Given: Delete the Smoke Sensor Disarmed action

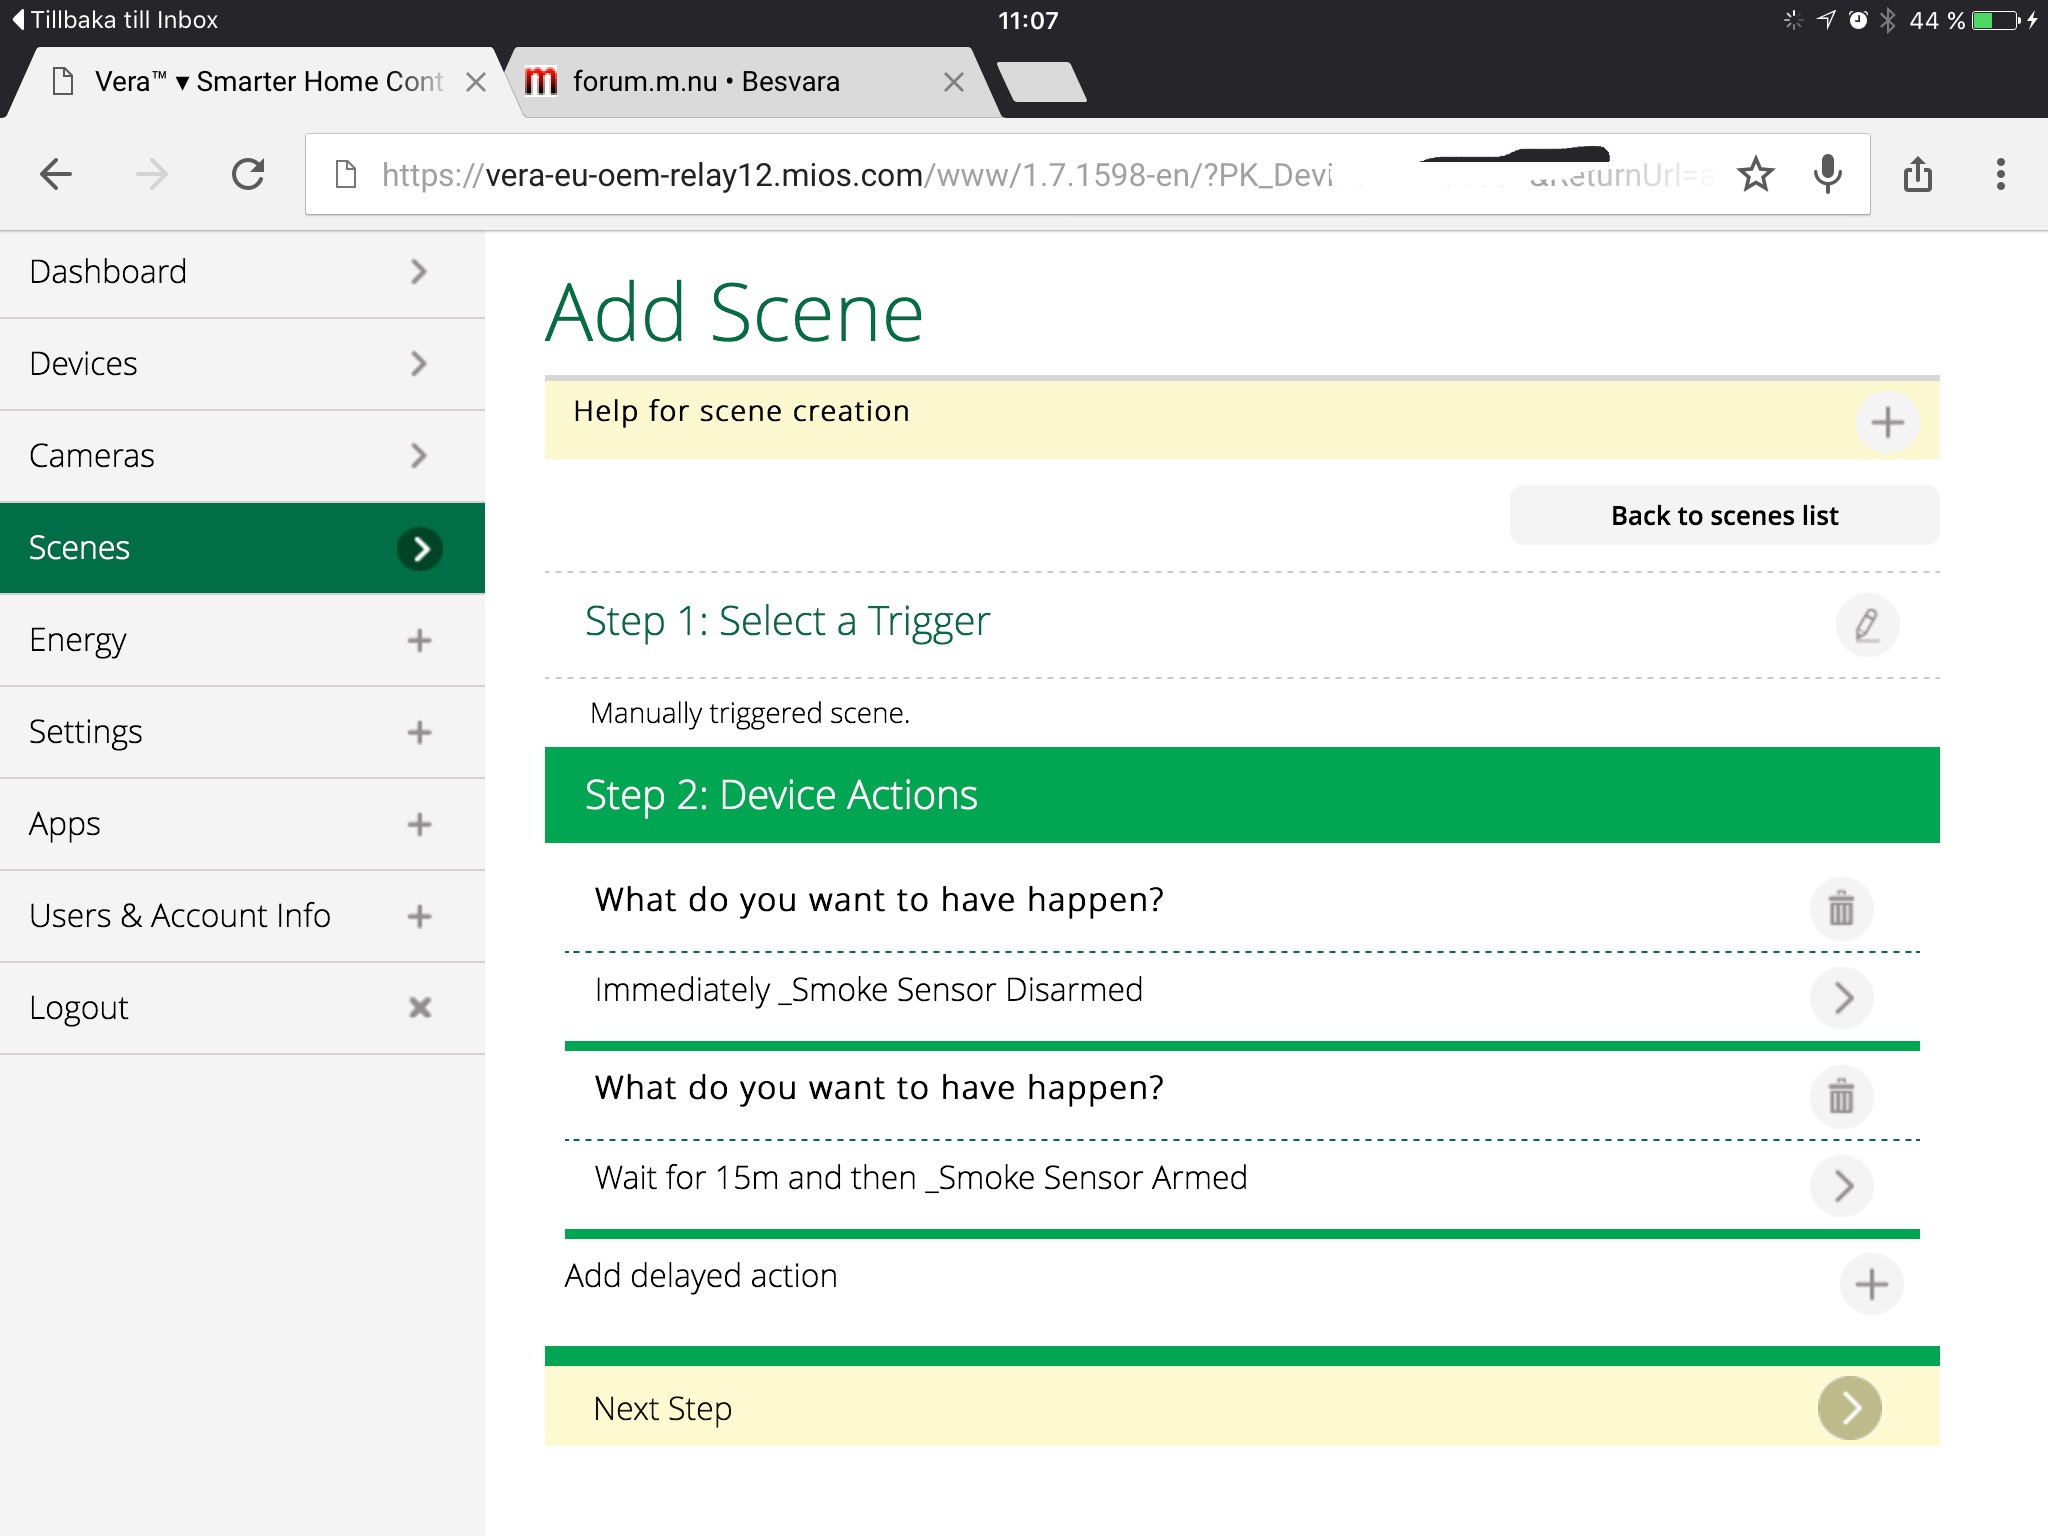Looking at the screenshot, I should point(1841,909).
